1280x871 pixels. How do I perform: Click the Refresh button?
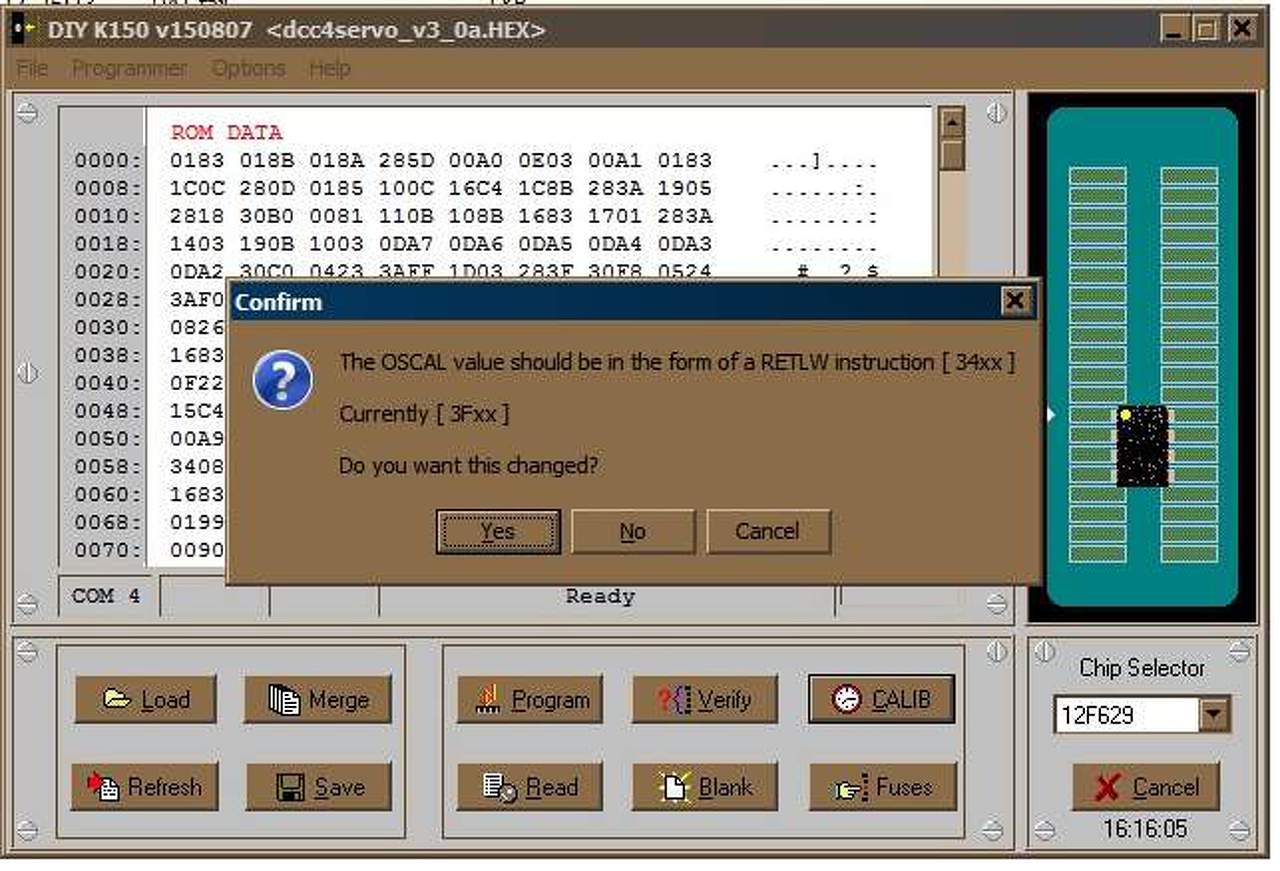pyautogui.click(x=145, y=786)
